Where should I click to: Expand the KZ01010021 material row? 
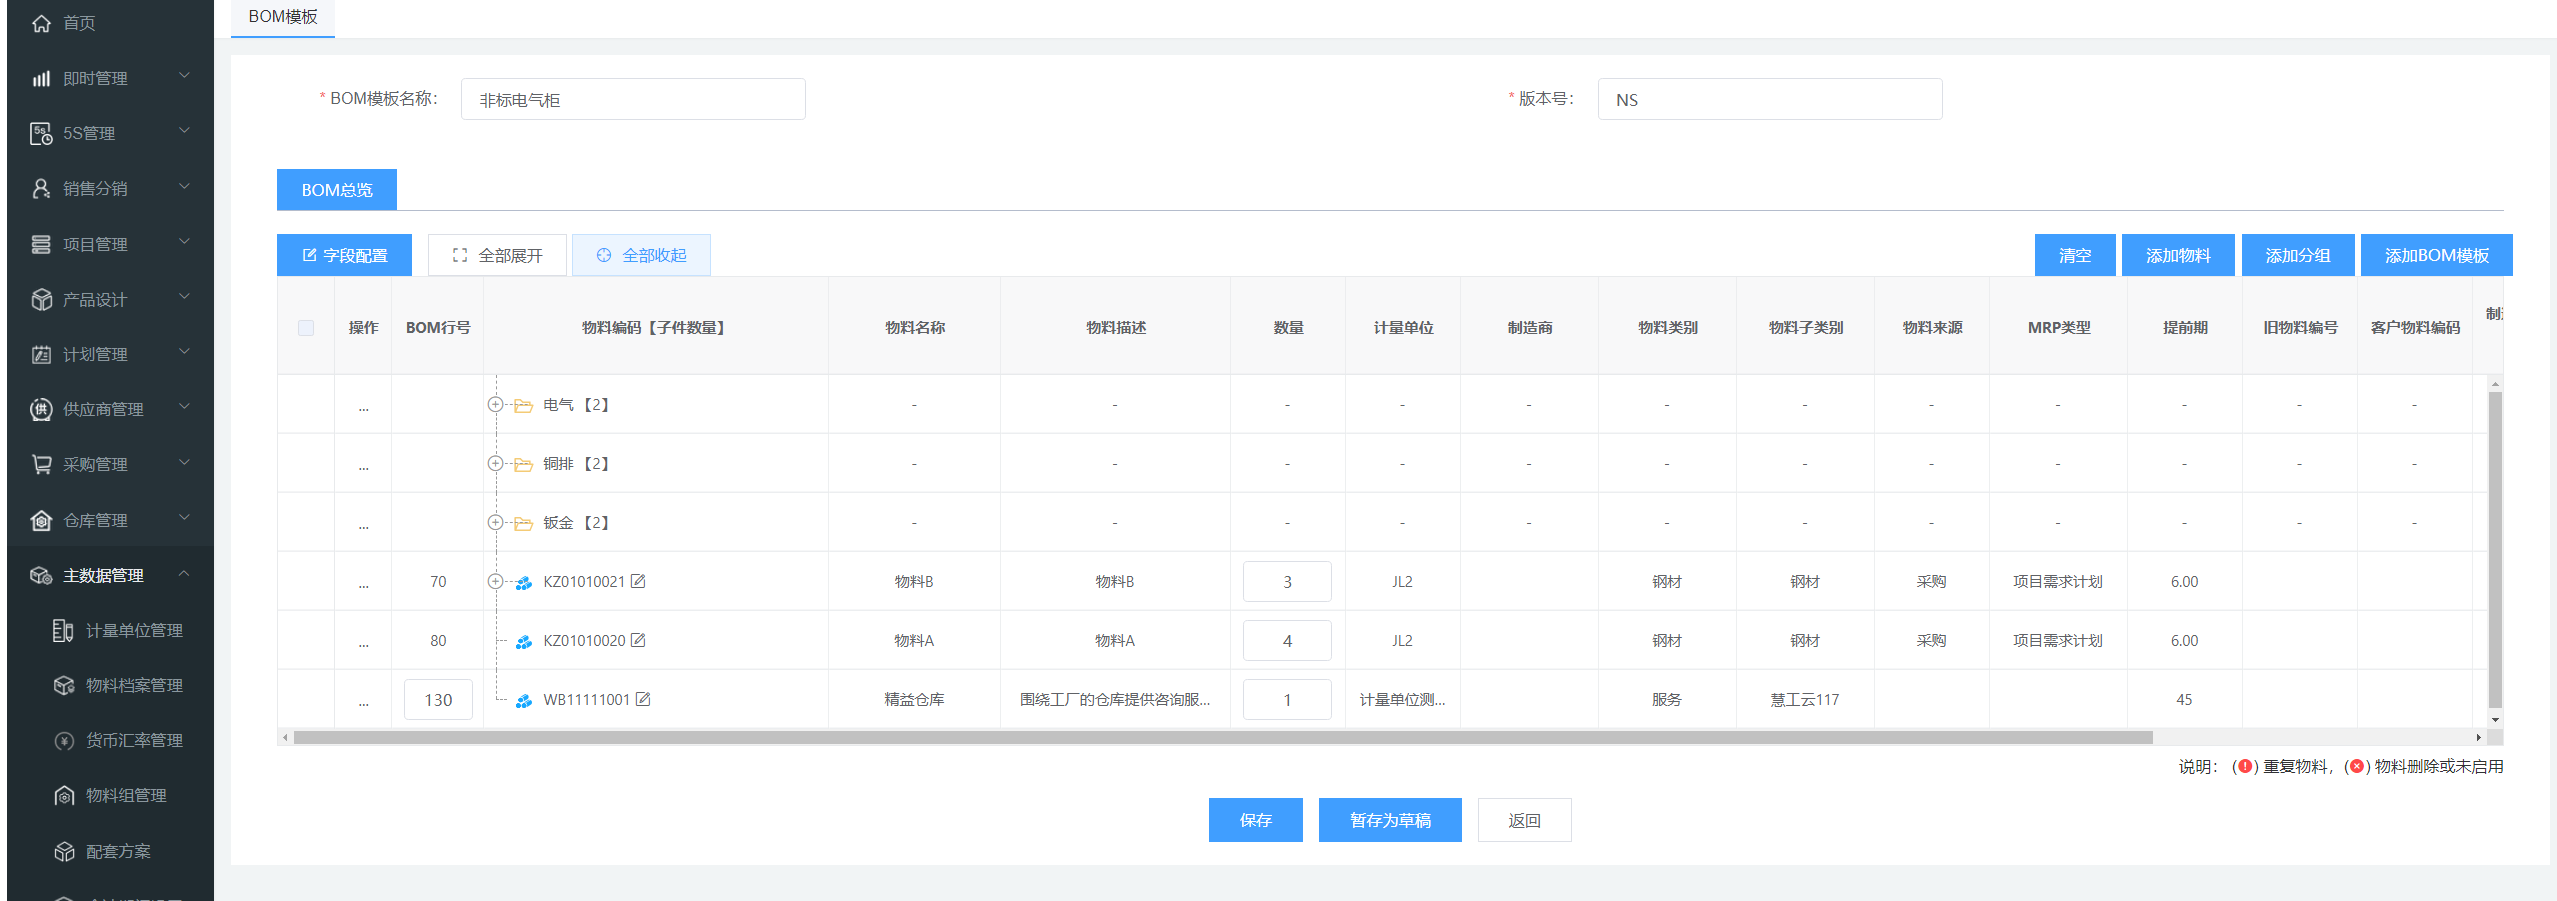click(x=495, y=581)
